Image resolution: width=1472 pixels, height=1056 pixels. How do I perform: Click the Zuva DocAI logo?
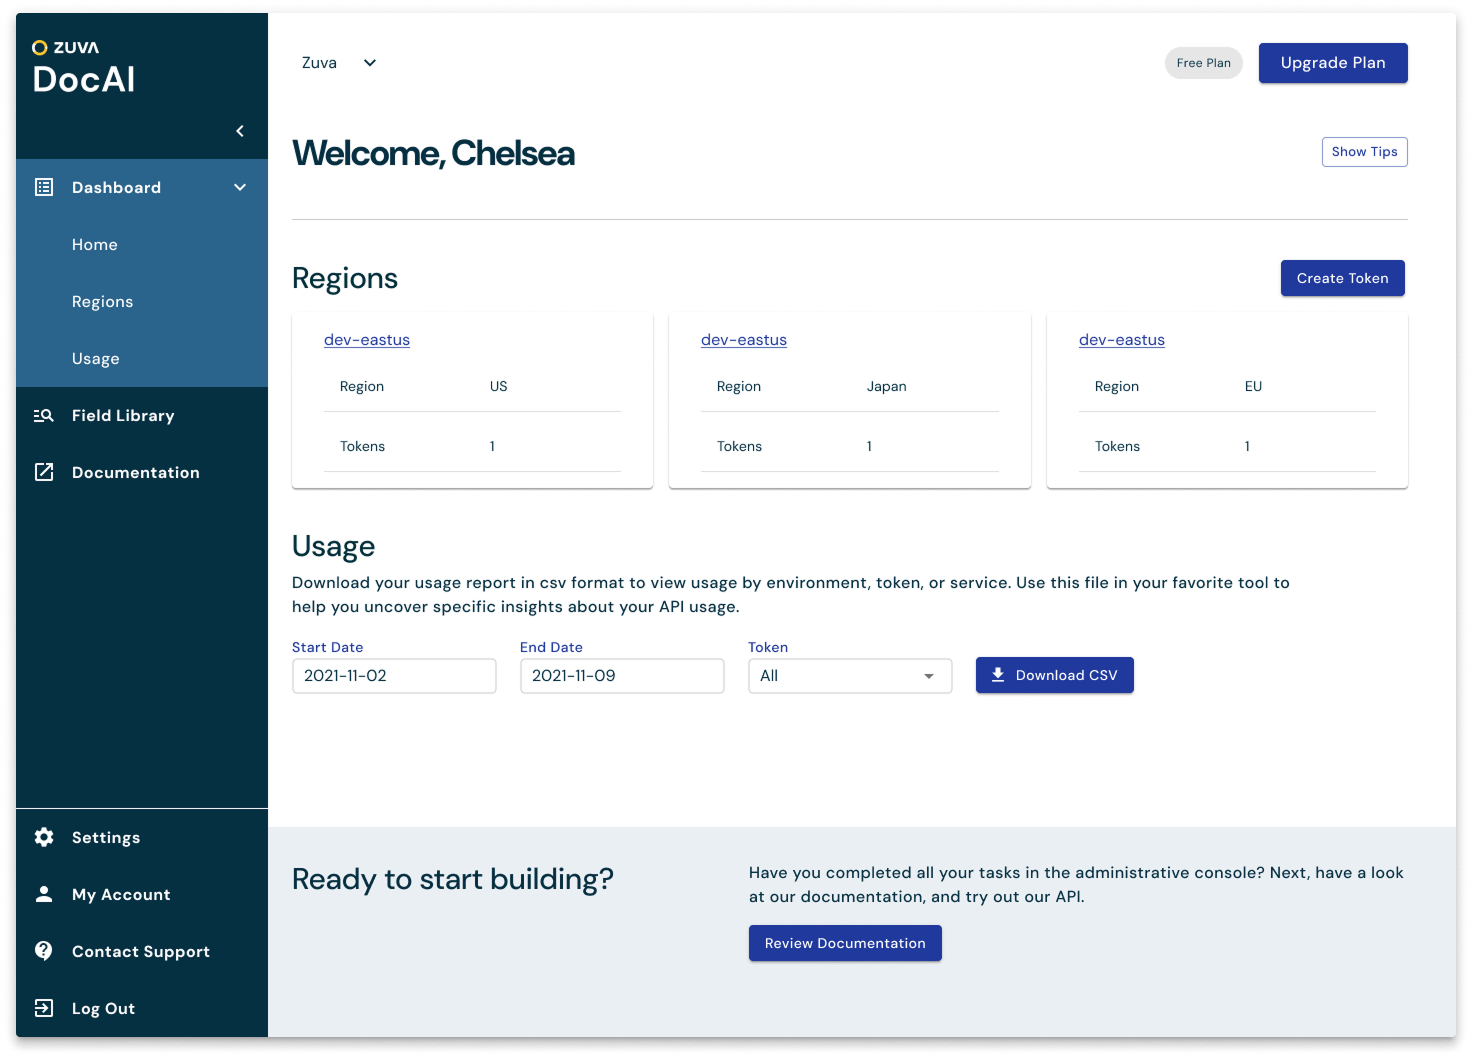click(83, 68)
